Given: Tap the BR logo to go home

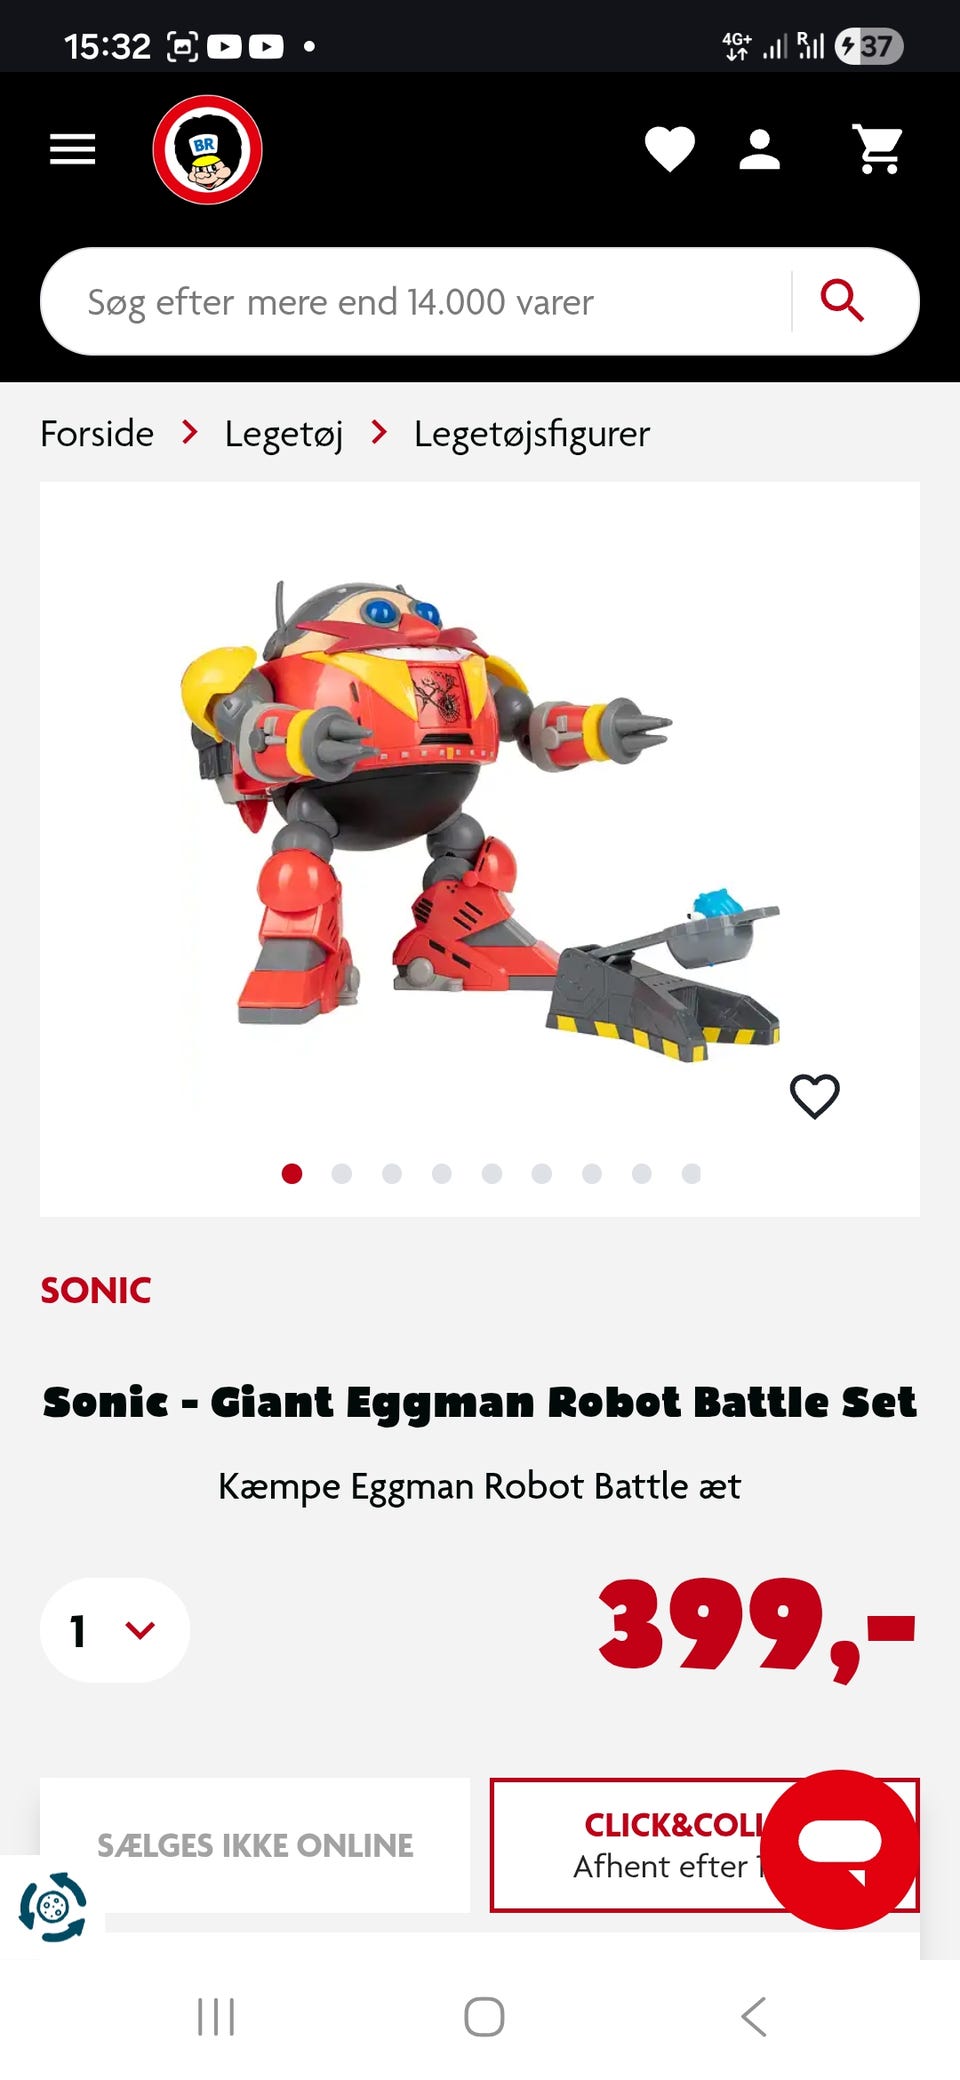Looking at the screenshot, I should click(x=207, y=150).
